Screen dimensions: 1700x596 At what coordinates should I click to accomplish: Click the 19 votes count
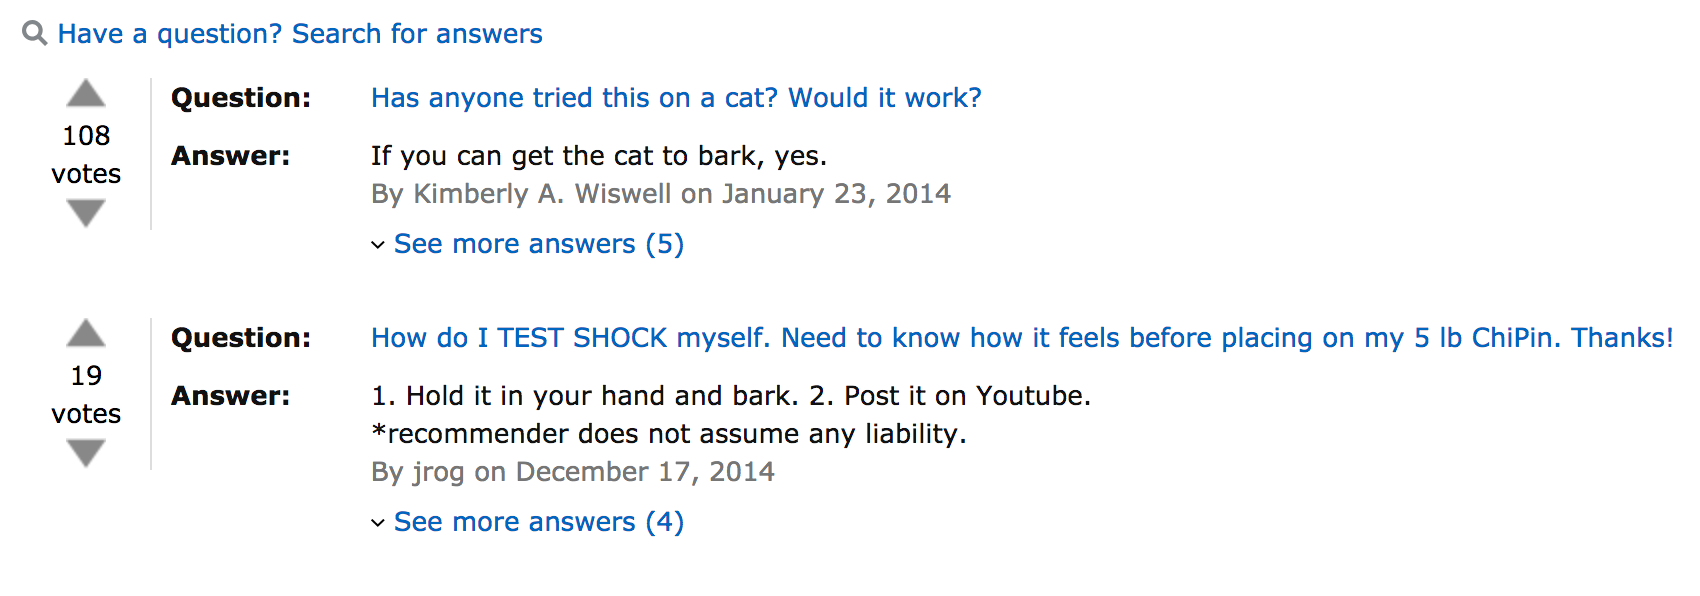pyautogui.click(x=86, y=394)
